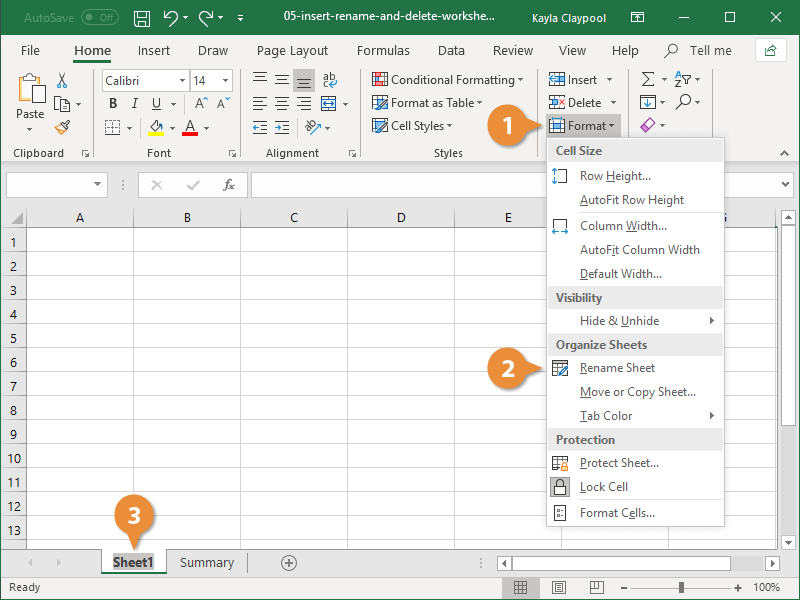This screenshot has height=600, width=800.
Task: Collapse the ribbon
Action: [783, 153]
